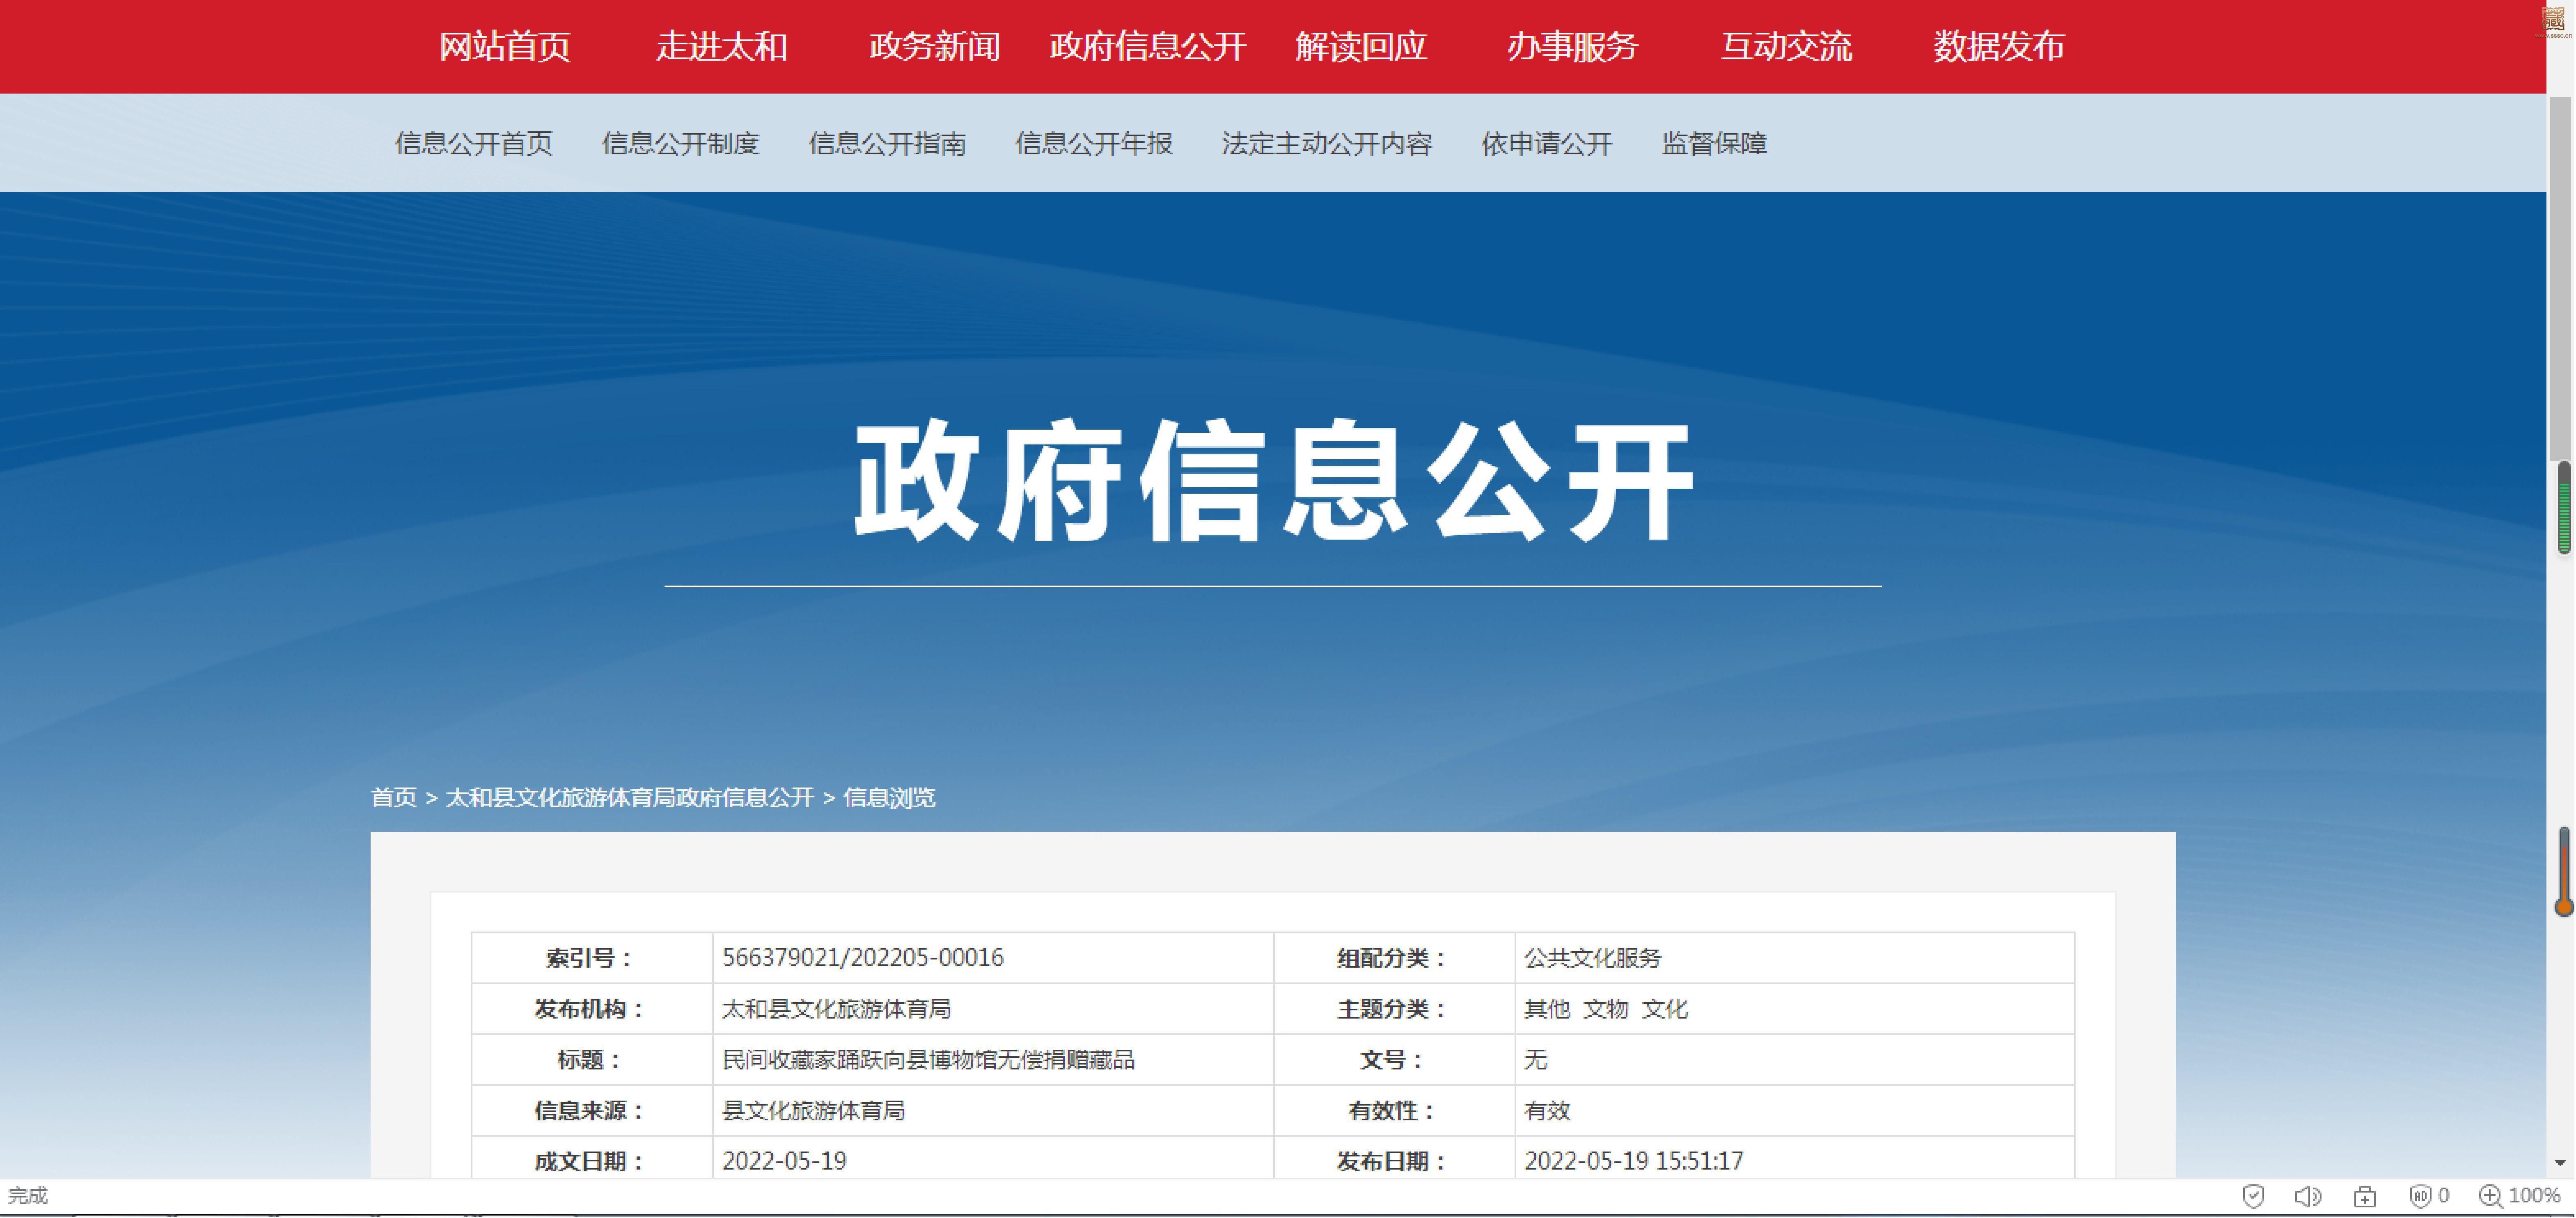Viewport: 2576px width, 1218px height.
Task: Open the 监督保障 link
Action: point(1715,144)
